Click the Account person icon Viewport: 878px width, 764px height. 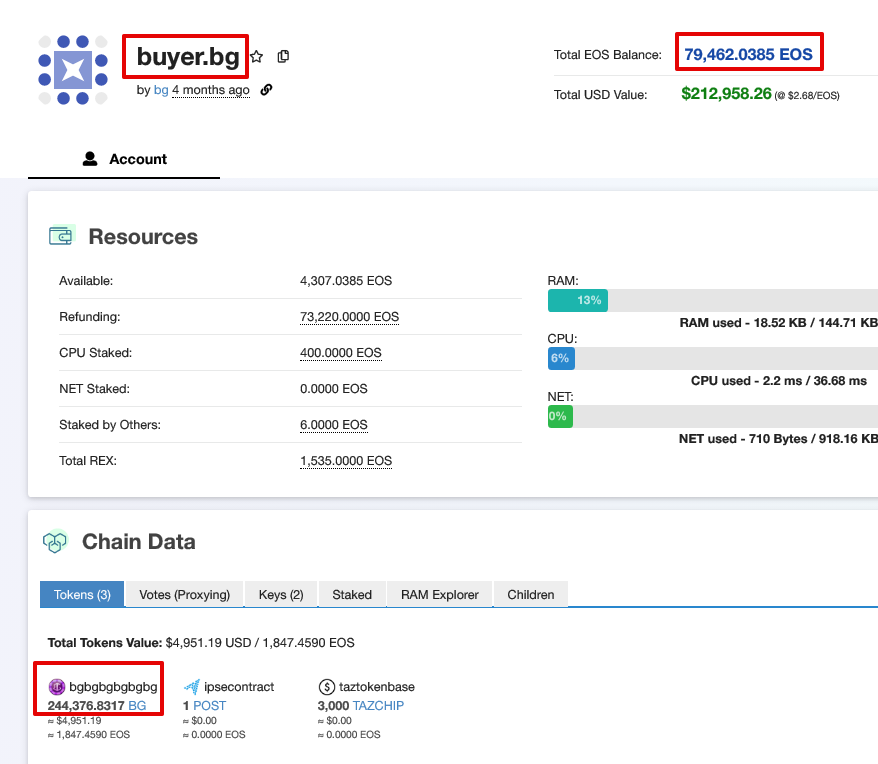(90, 159)
